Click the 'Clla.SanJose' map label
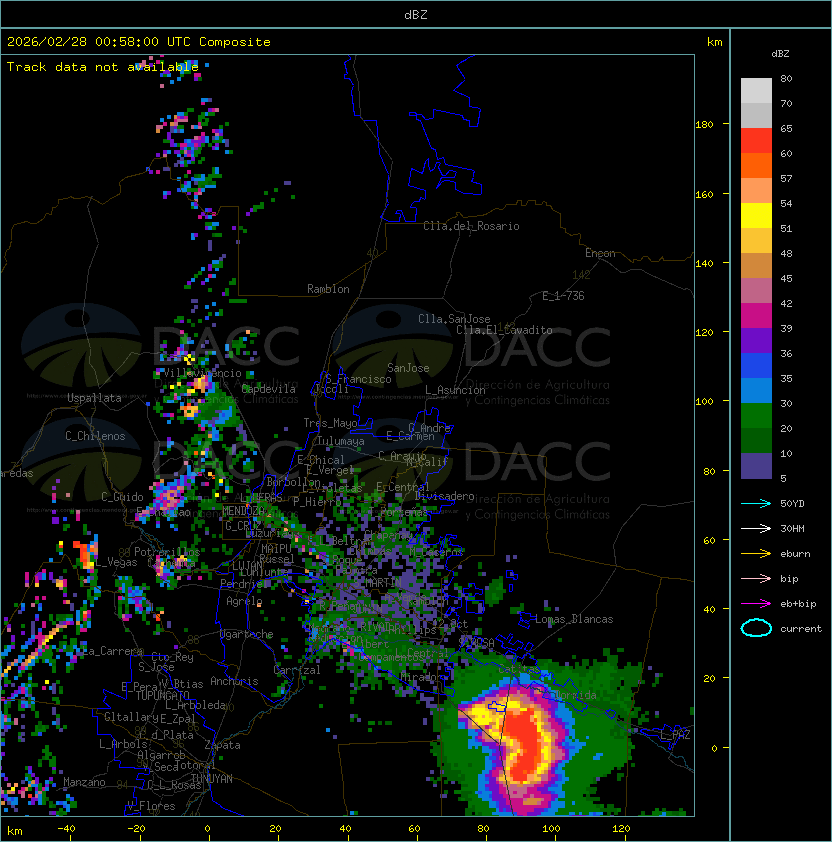The height and width of the screenshot is (842, 832). 454,319
